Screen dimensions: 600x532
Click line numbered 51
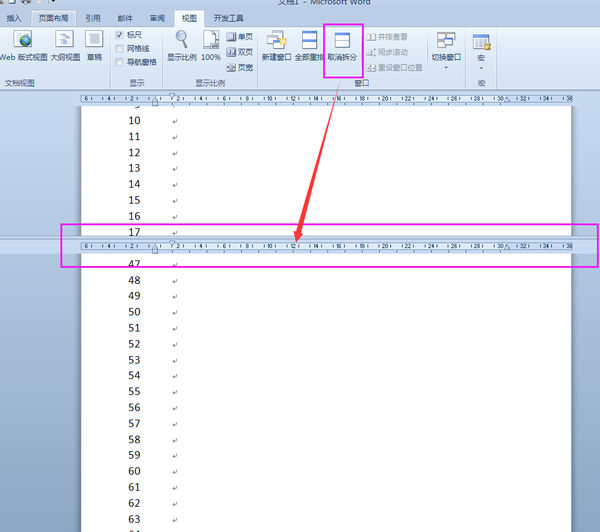pyautogui.click(x=134, y=328)
